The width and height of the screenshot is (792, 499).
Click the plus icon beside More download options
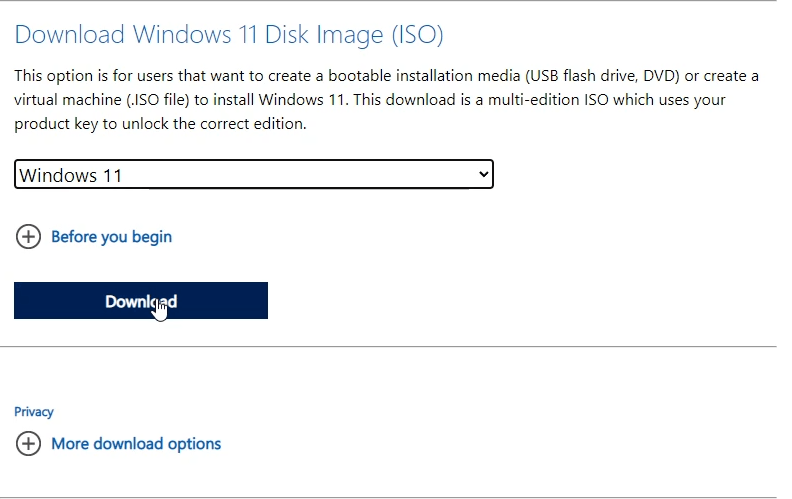tap(28, 444)
